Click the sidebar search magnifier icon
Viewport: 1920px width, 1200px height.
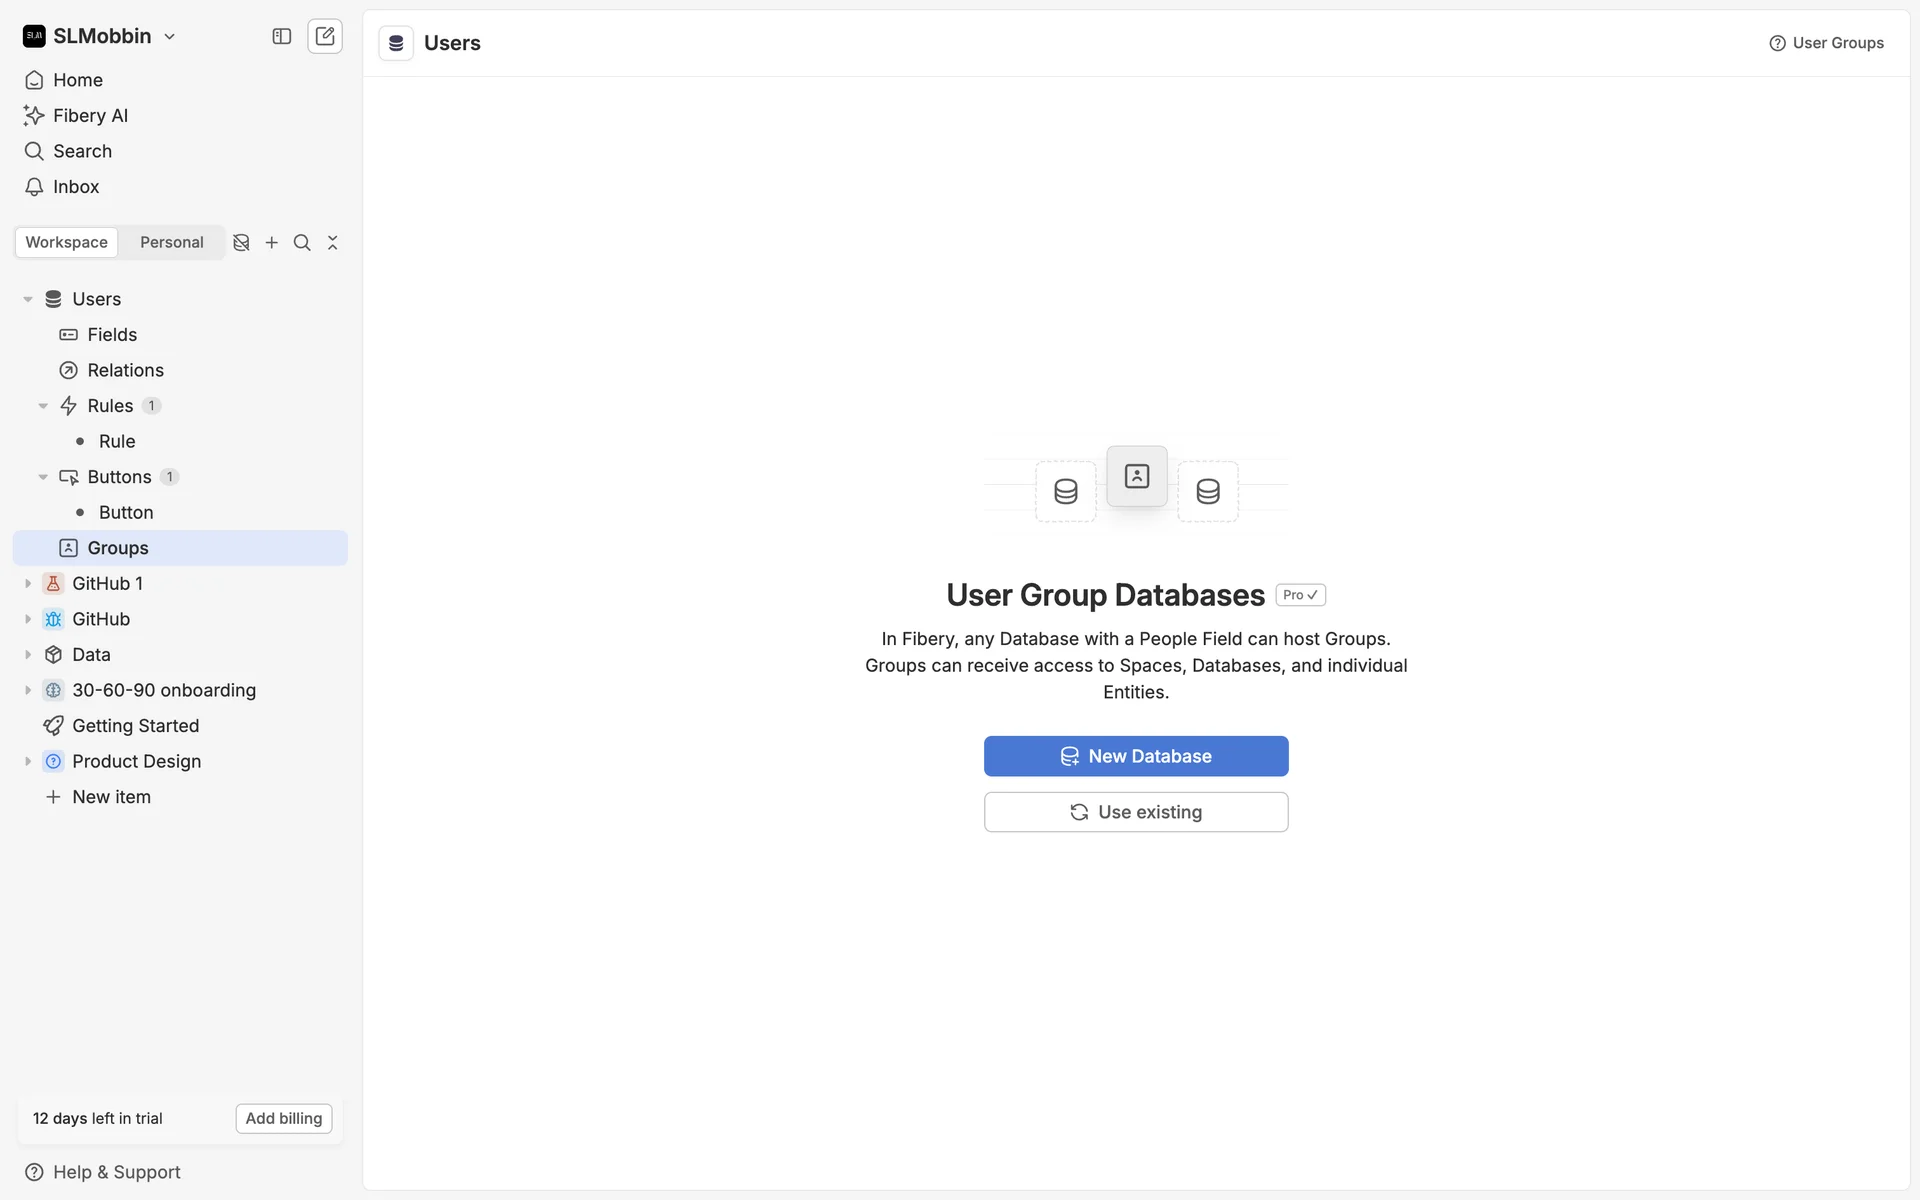pyautogui.click(x=302, y=243)
